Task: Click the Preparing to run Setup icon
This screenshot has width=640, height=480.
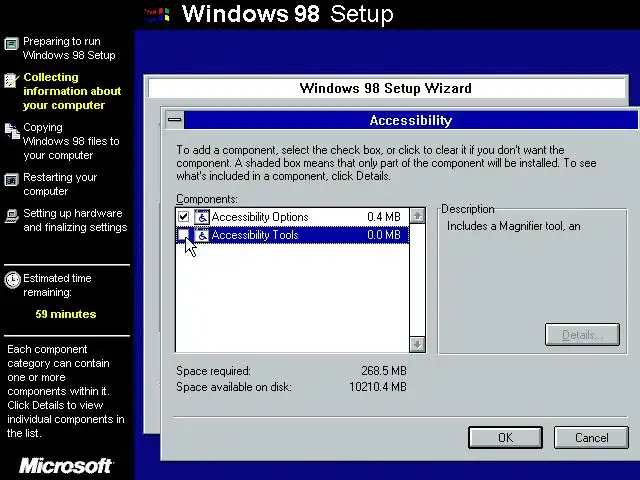Action: coord(11,43)
